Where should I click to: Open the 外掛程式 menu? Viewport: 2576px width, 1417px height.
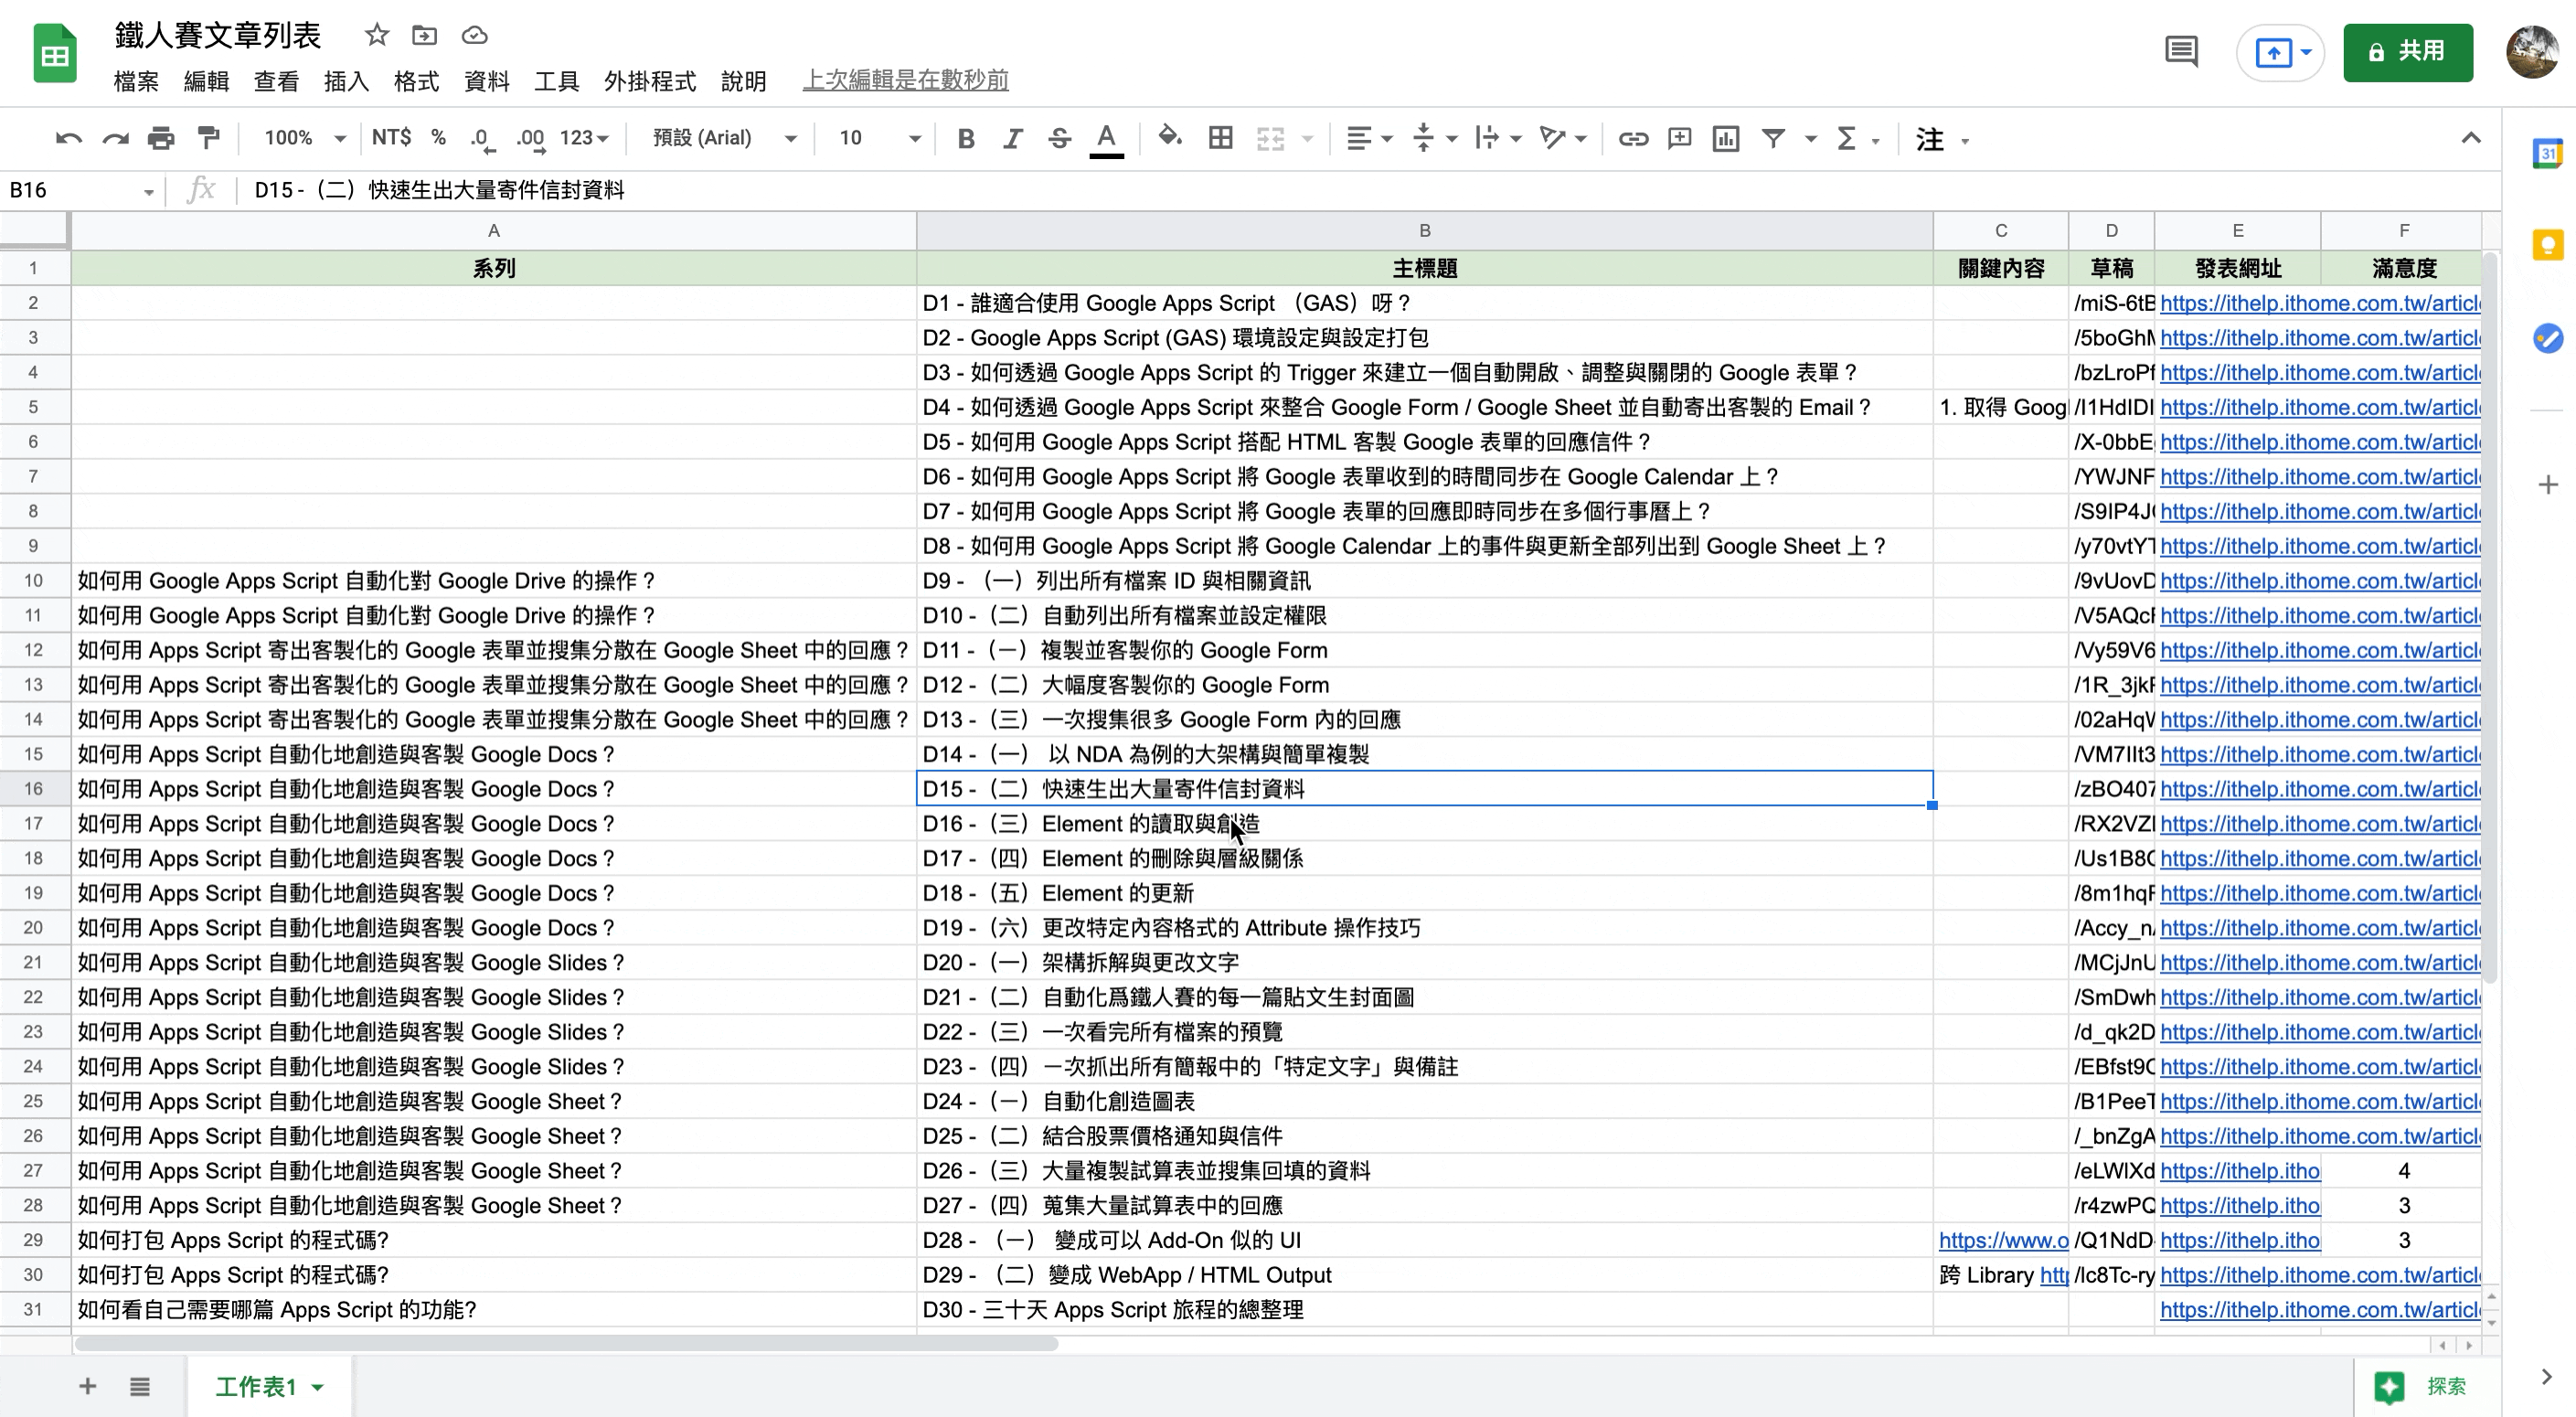coord(649,81)
